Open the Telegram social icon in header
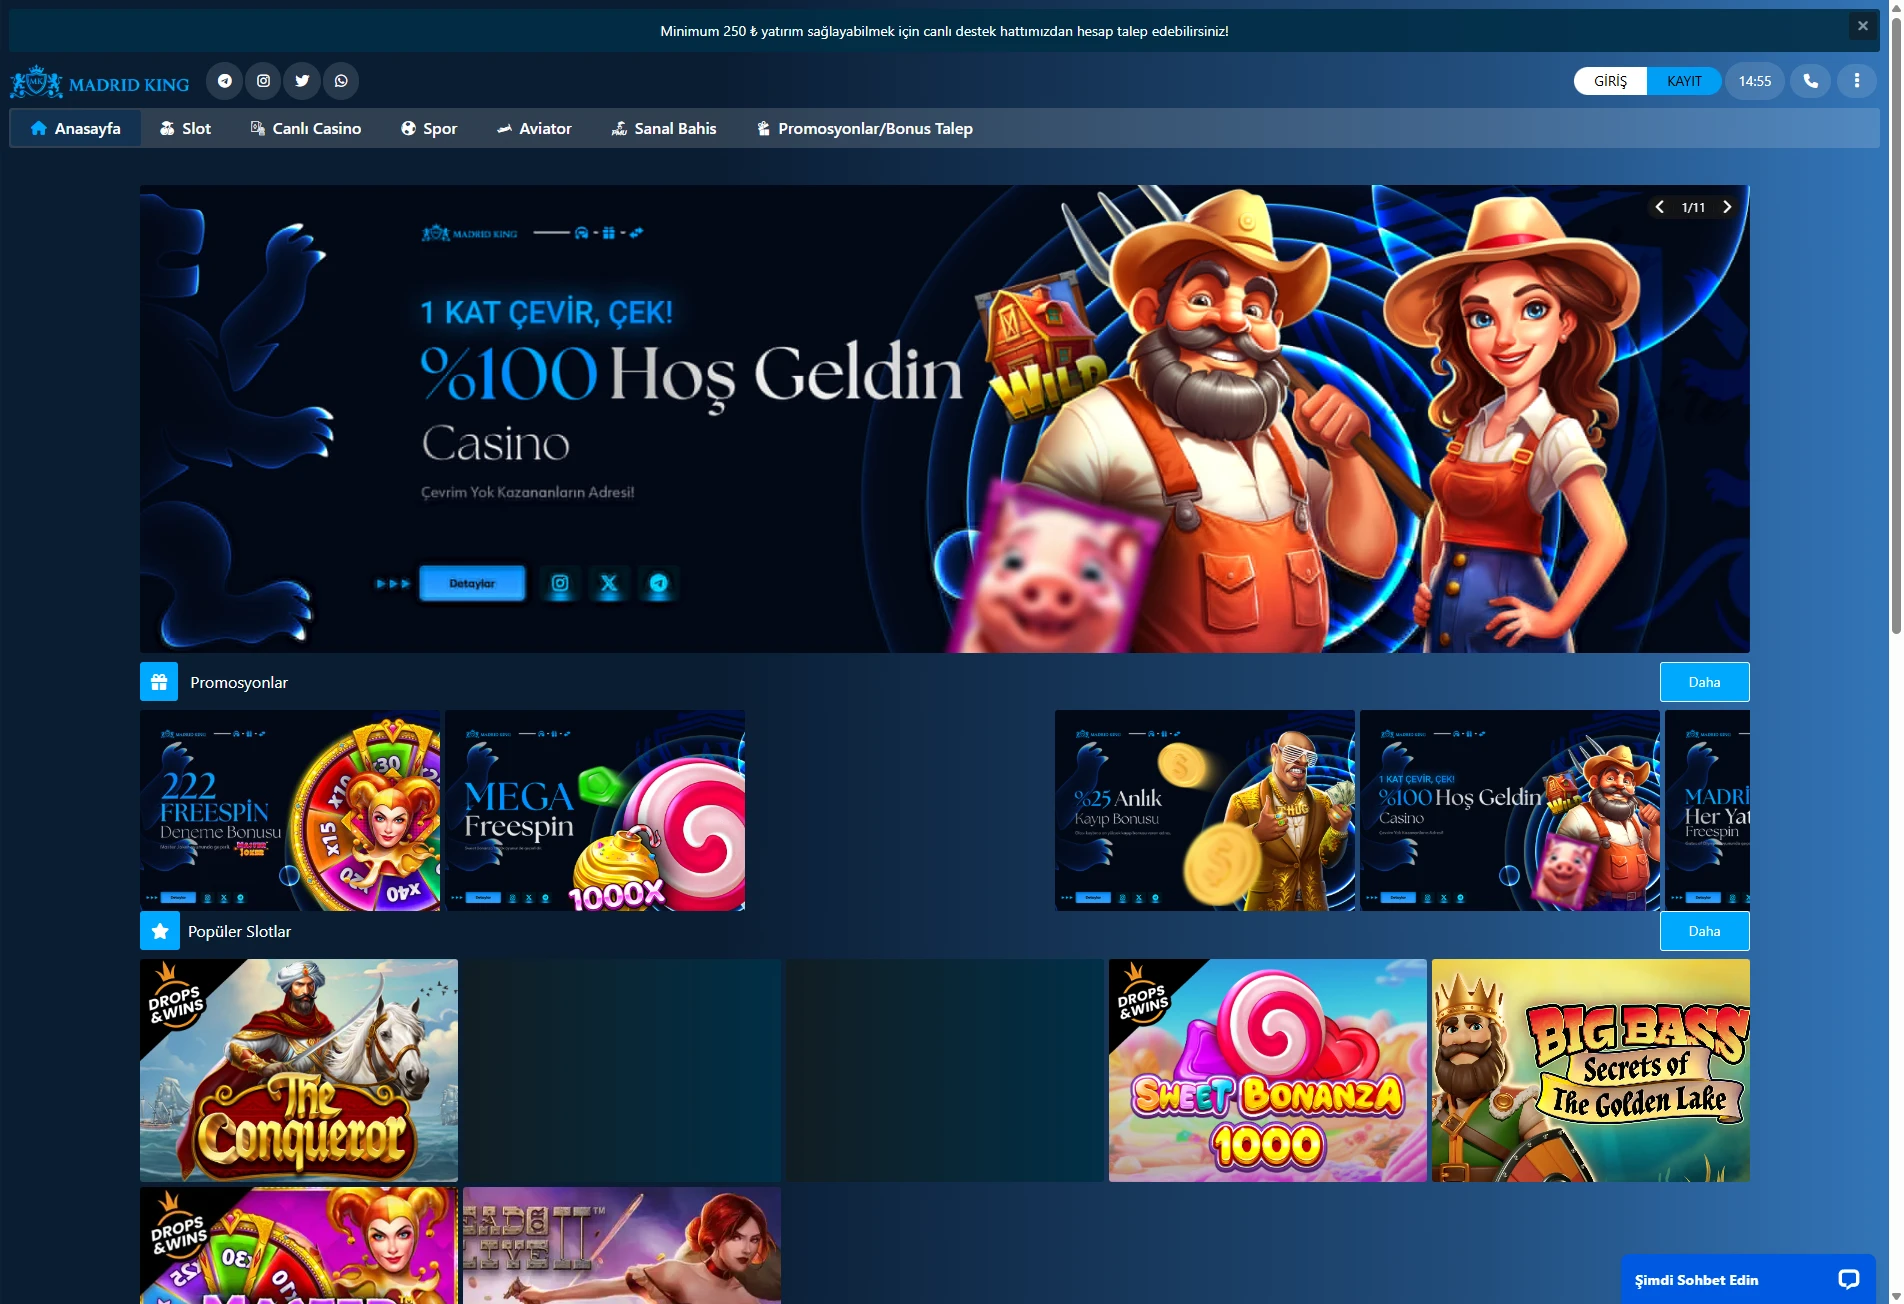The image size is (1904, 1304). pos(225,81)
